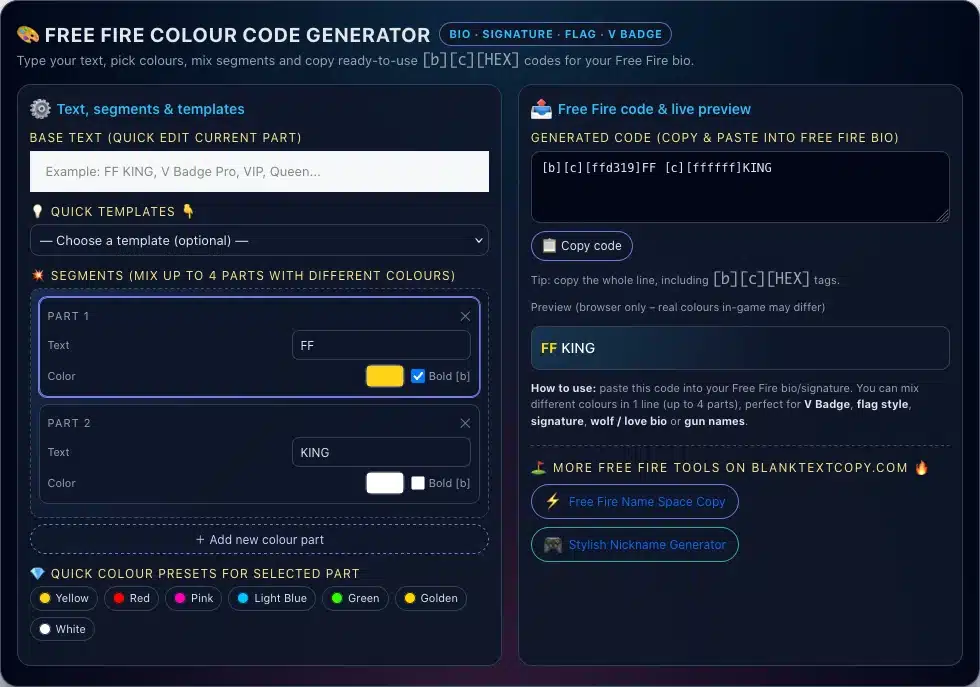Enable Bold [b] for Part 2
The image size is (980, 687).
(x=418, y=483)
